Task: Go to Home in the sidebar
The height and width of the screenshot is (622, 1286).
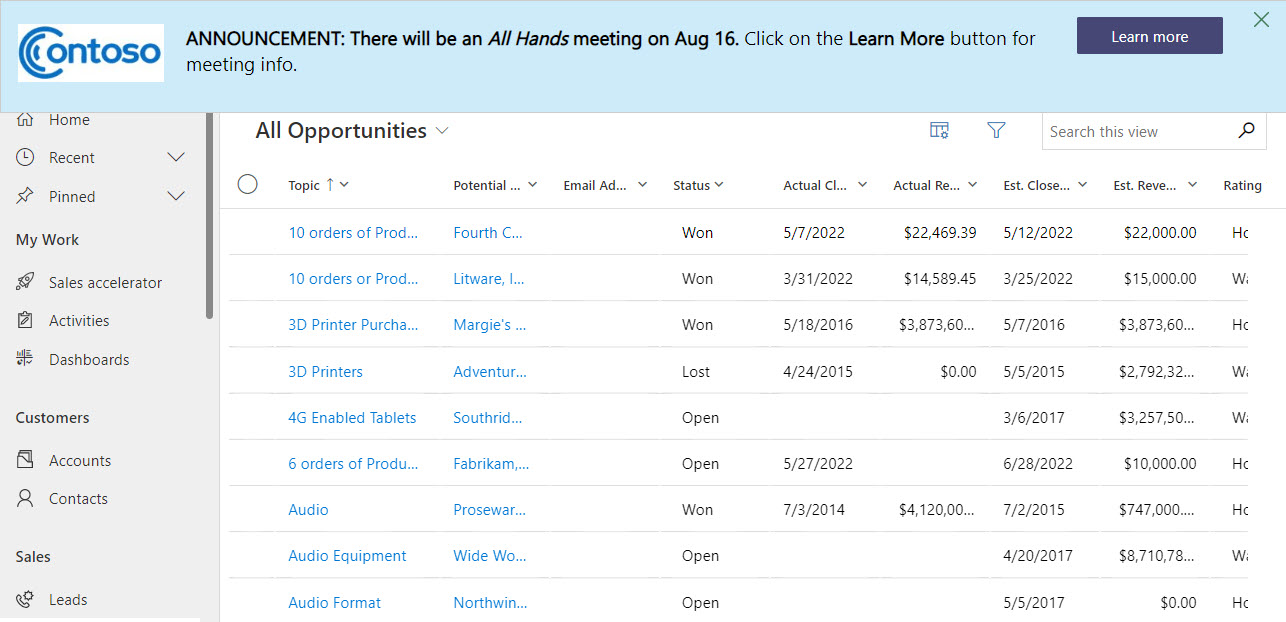Action: (69, 120)
